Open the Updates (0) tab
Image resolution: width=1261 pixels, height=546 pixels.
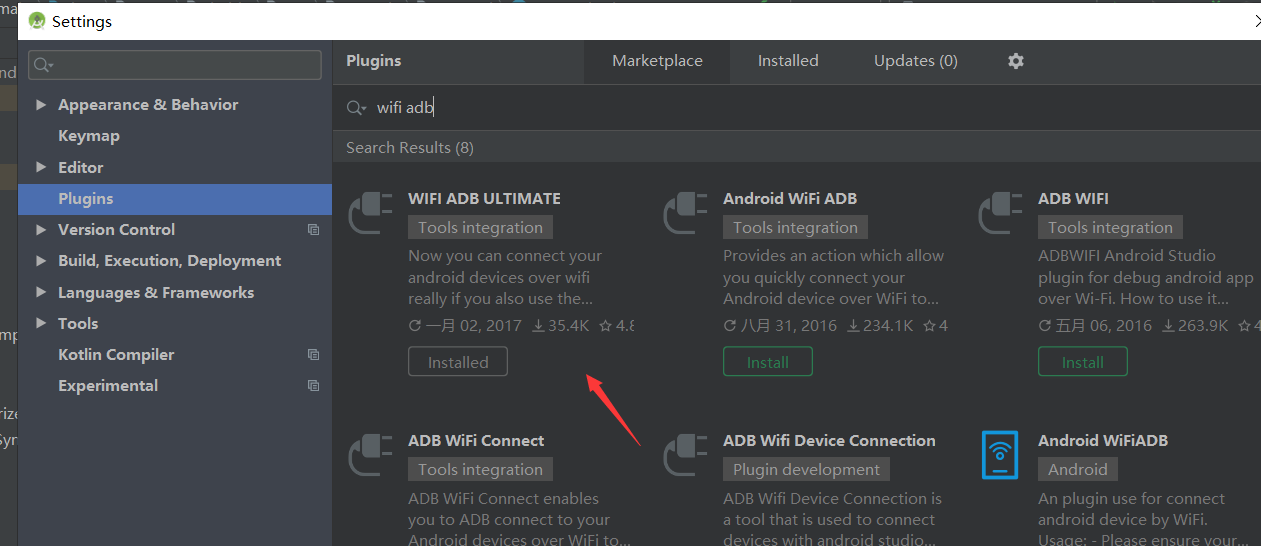[x=916, y=61]
